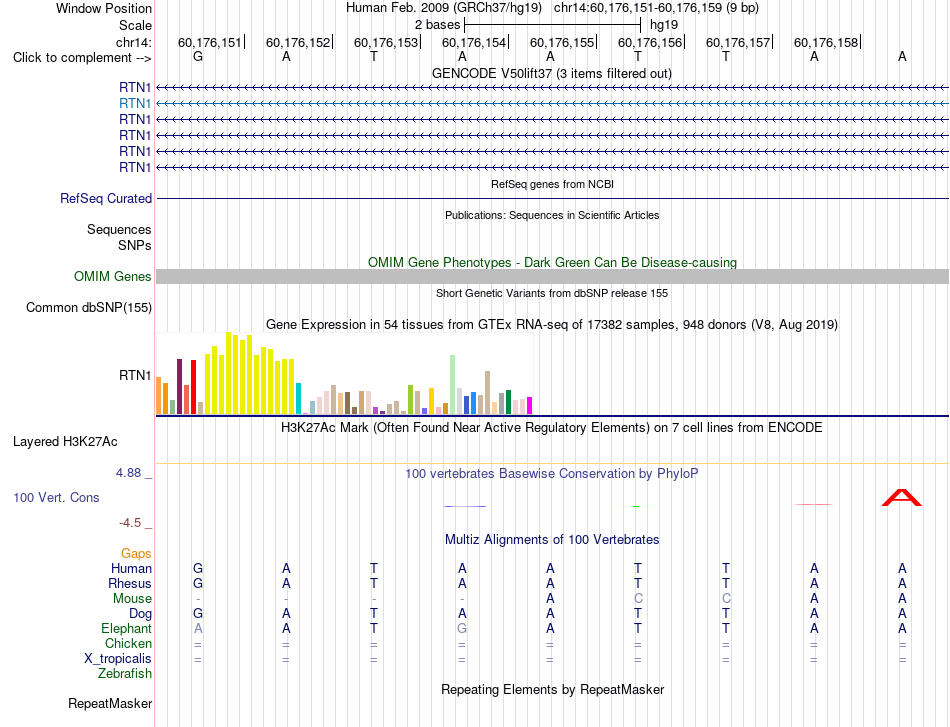The image size is (950, 727).
Task: Click the tallest yellow bar in GTEx chart
Action: pyautogui.click(x=229, y=373)
